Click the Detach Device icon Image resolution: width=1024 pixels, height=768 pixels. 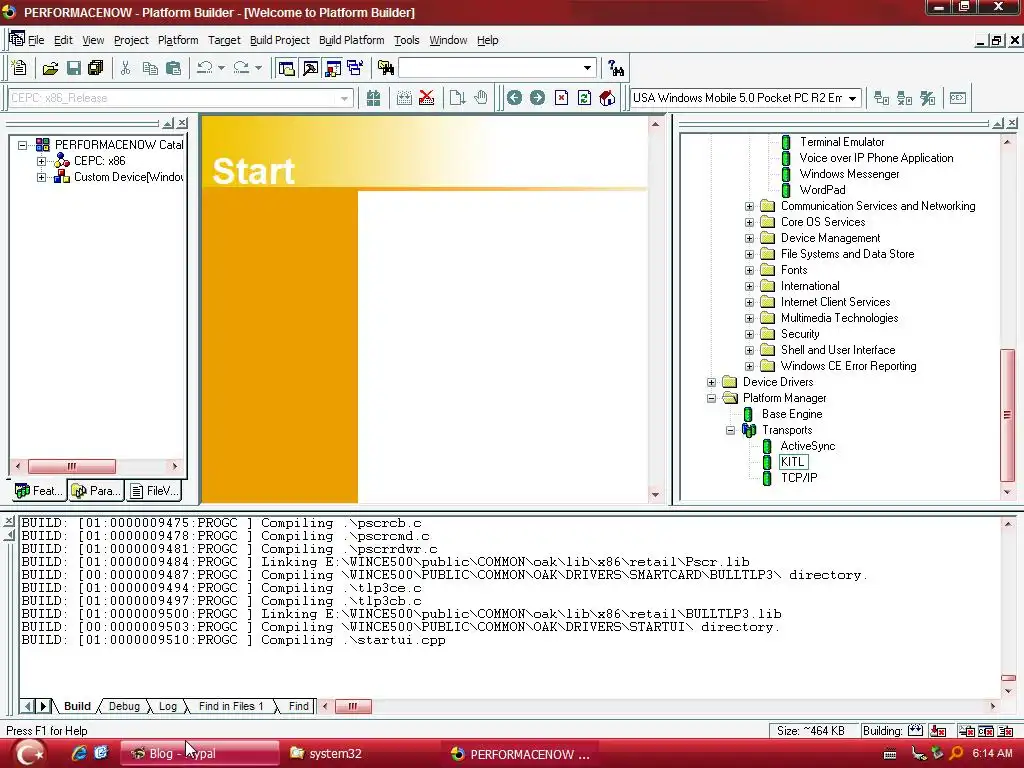[904, 98]
